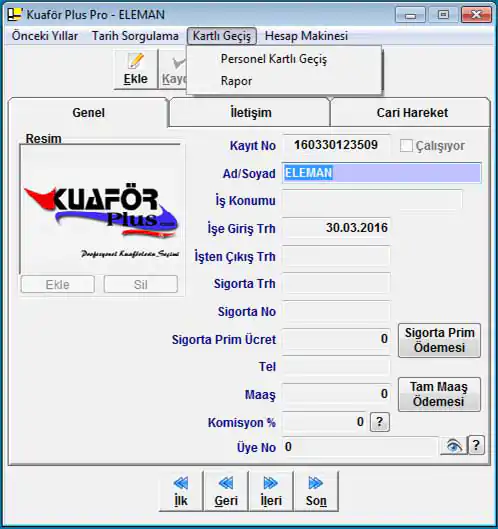
Task: Click the Kuaför Plus Pro title bar icon
Action: 15,15
